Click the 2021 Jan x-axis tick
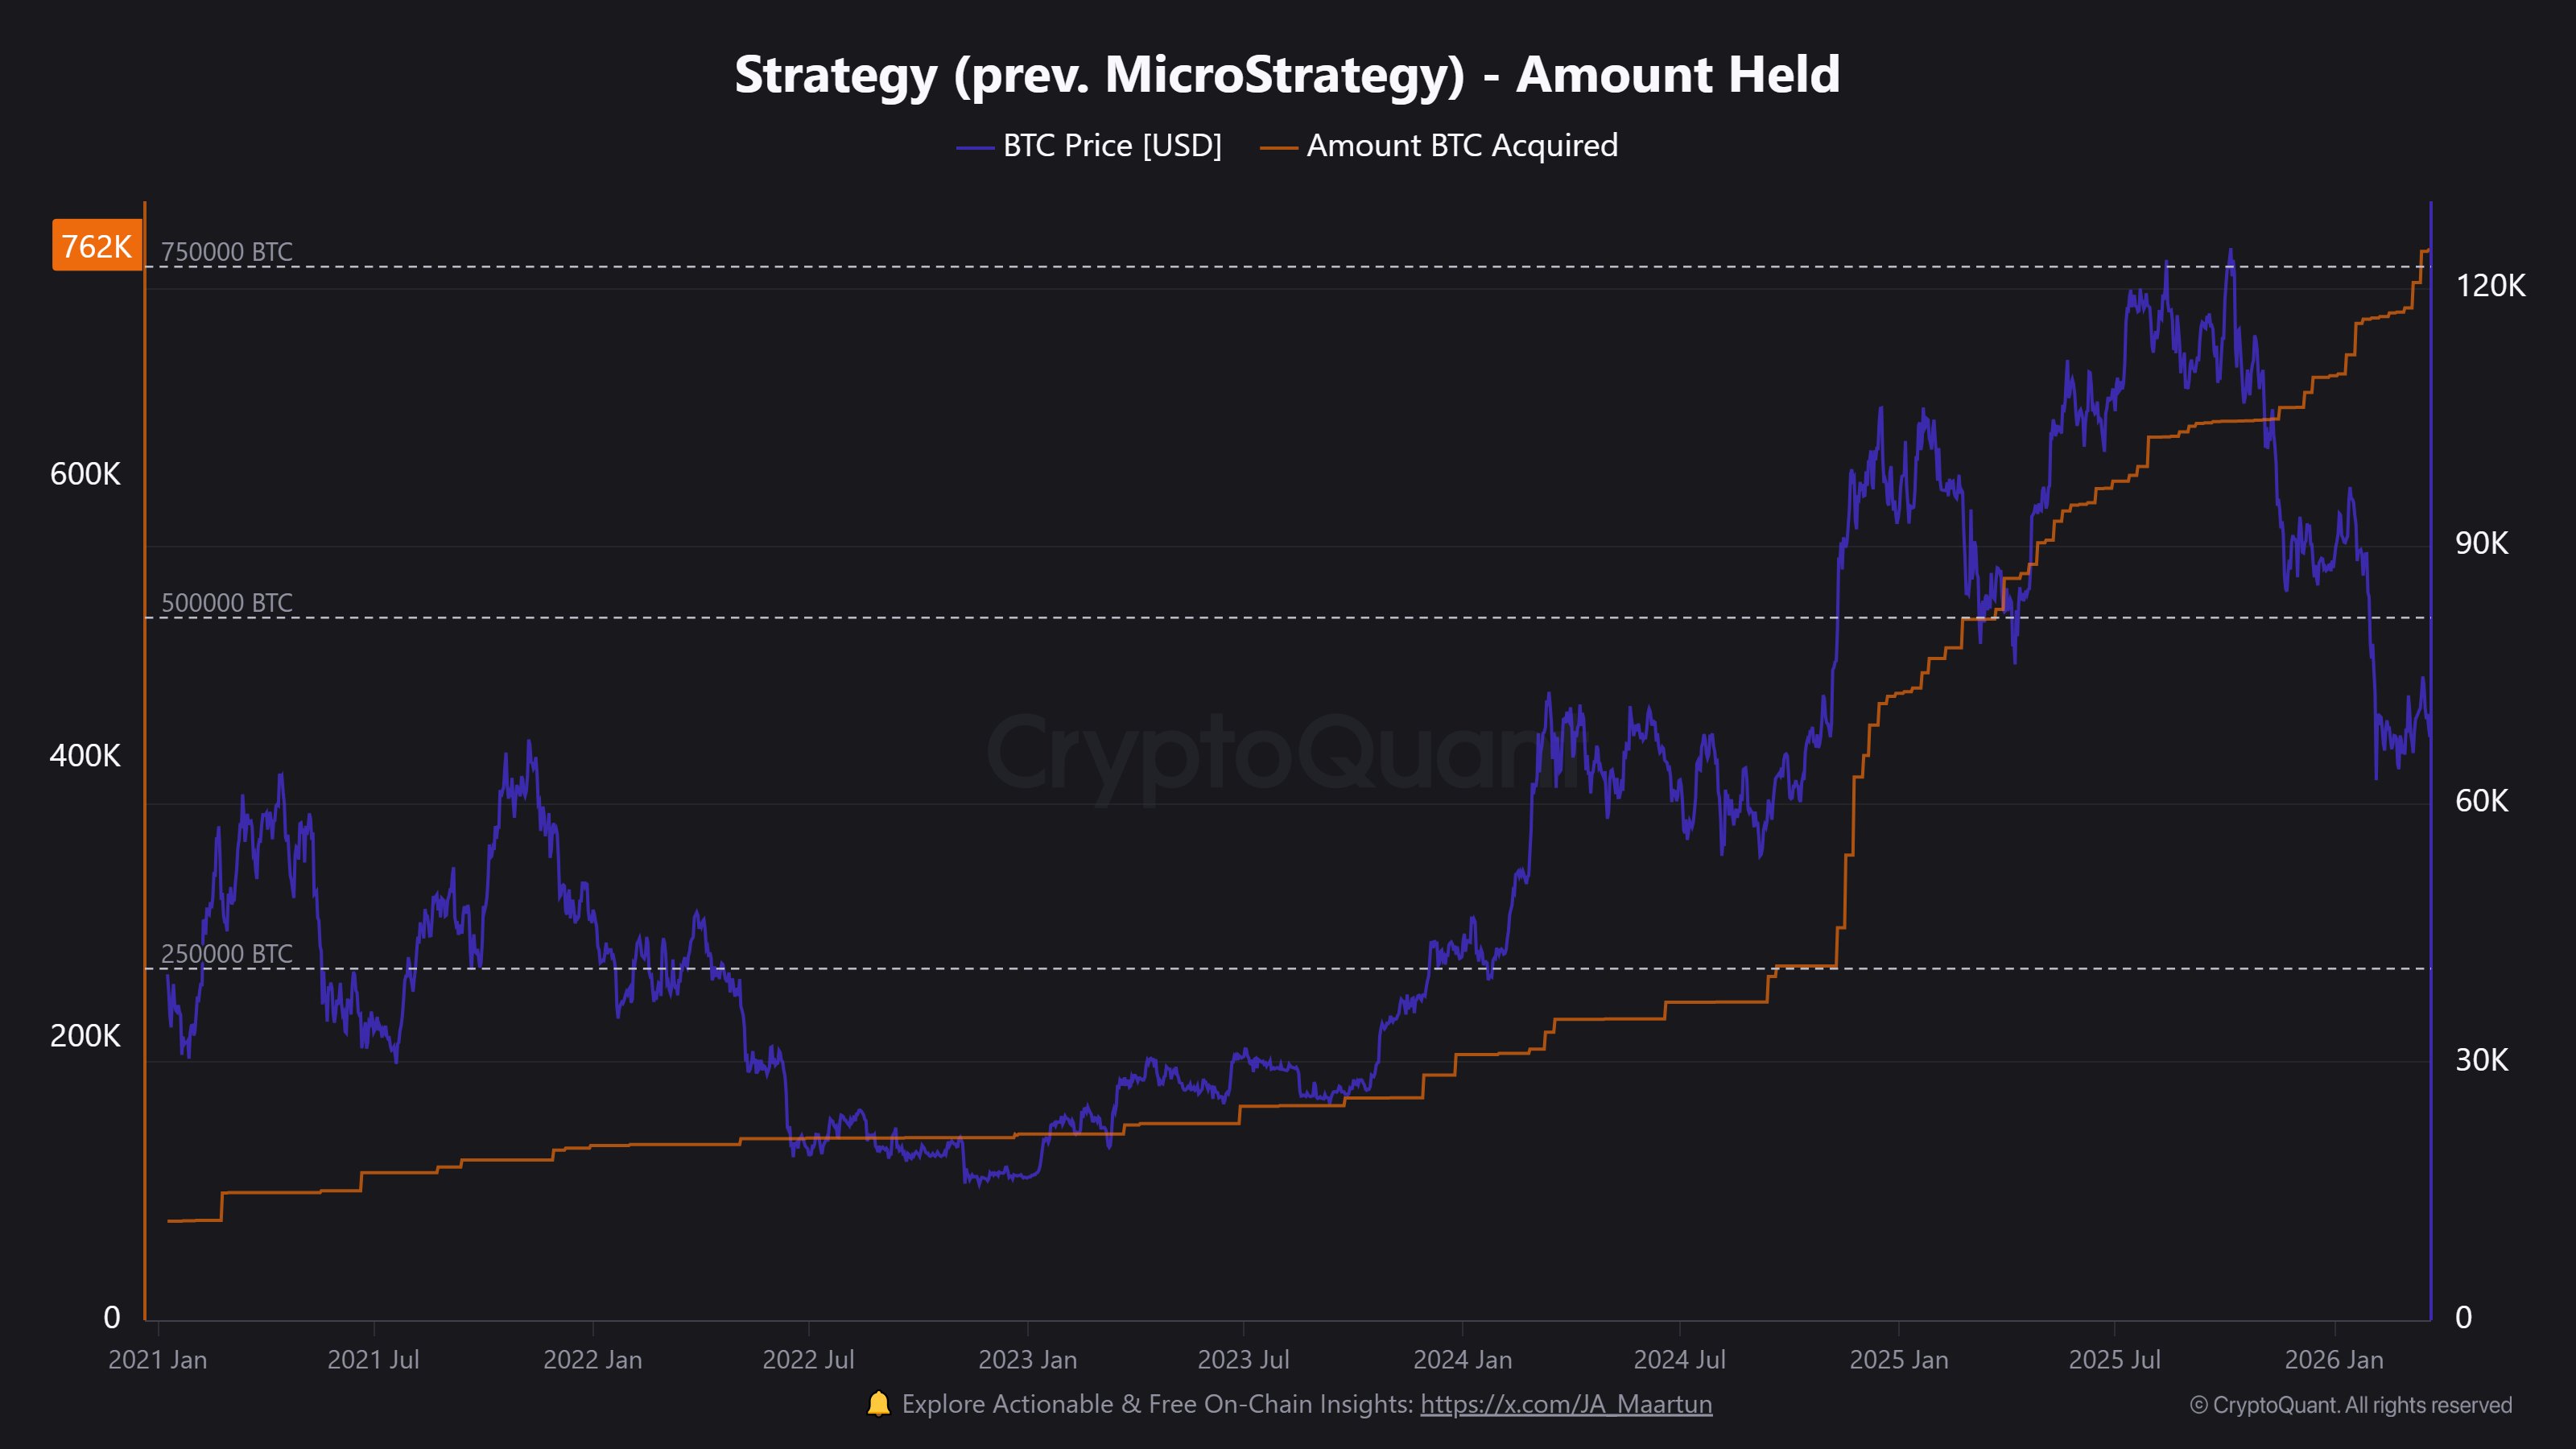The height and width of the screenshot is (1449, 2576). click(158, 1360)
